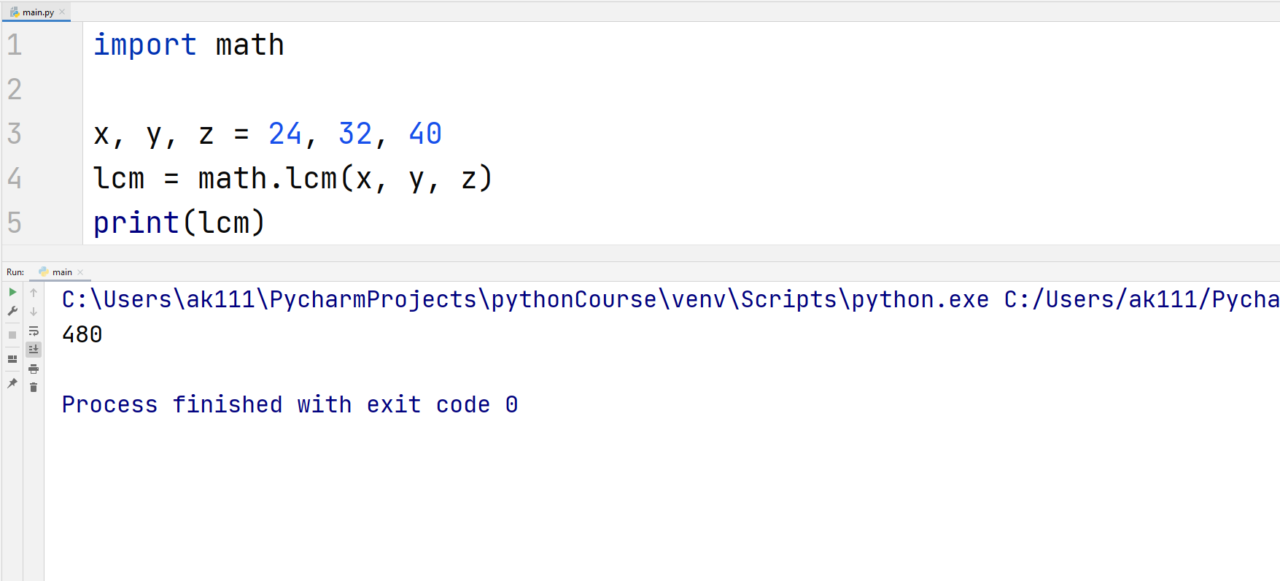Toggle soft-wrap in the console
1280x581 pixels.
(x=33, y=331)
